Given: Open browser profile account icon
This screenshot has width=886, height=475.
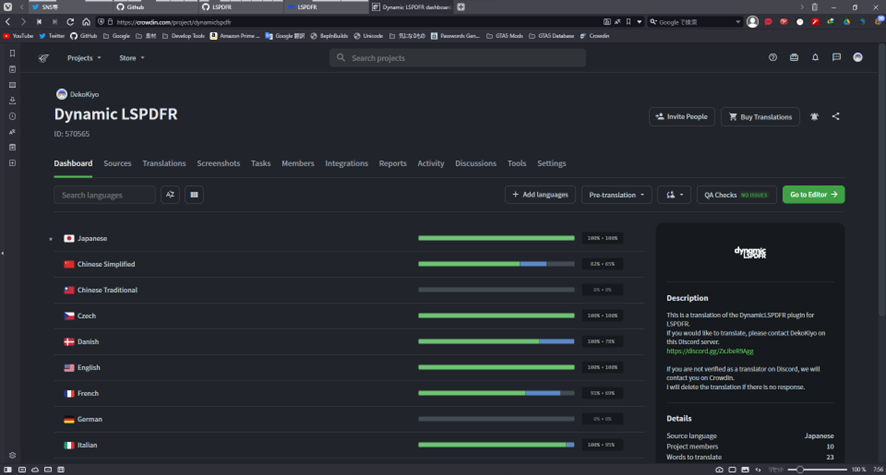Looking at the screenshot, I should [x=752, y=21].
